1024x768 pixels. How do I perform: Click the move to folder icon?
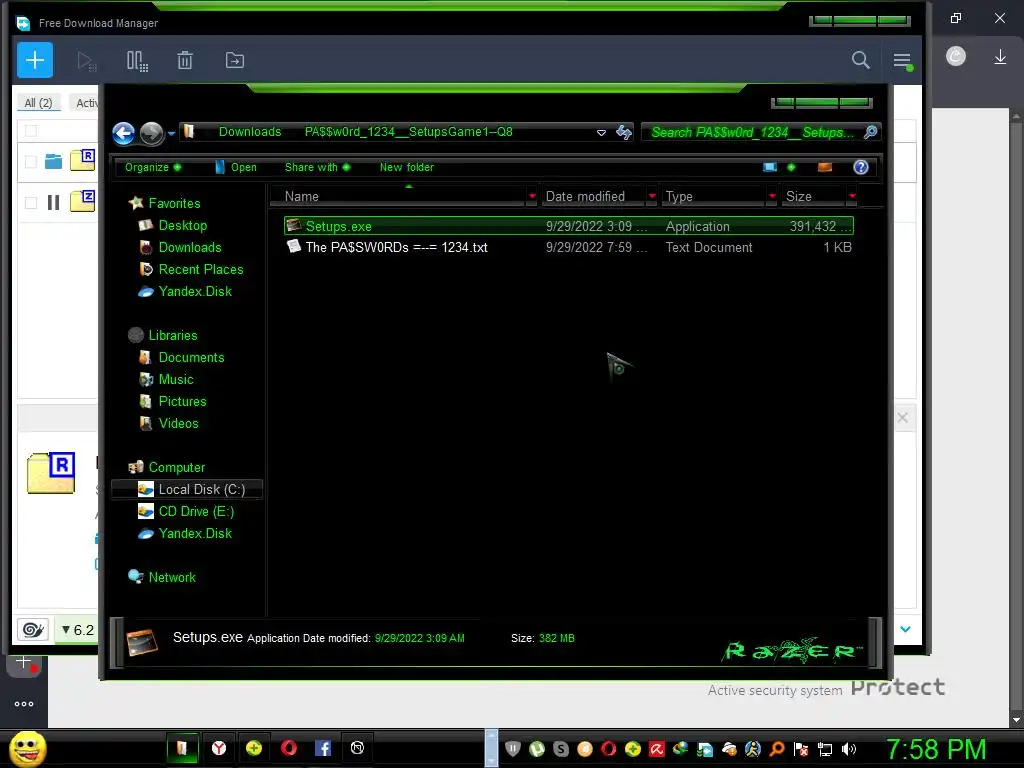click(x=234, y=61)
